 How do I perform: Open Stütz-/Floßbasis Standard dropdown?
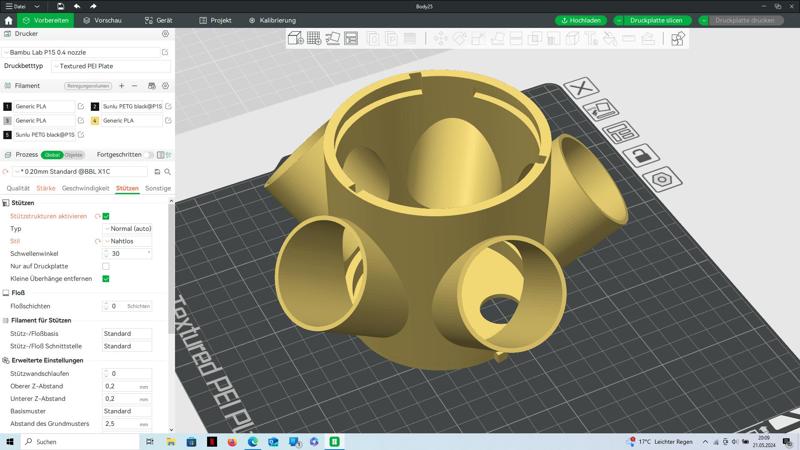127,334
